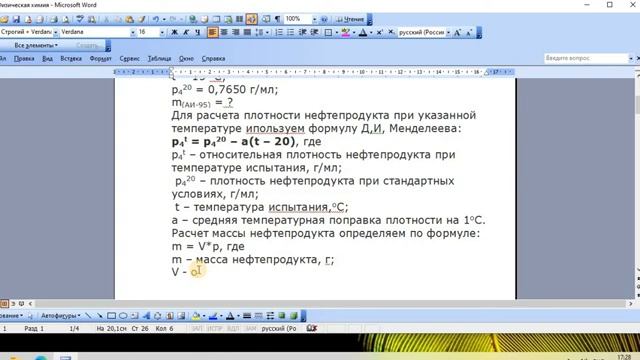The width and height of the screenshot is (640, 360).
Task: Apply the yellow-pink text highlight color
Action: [345, 32]
